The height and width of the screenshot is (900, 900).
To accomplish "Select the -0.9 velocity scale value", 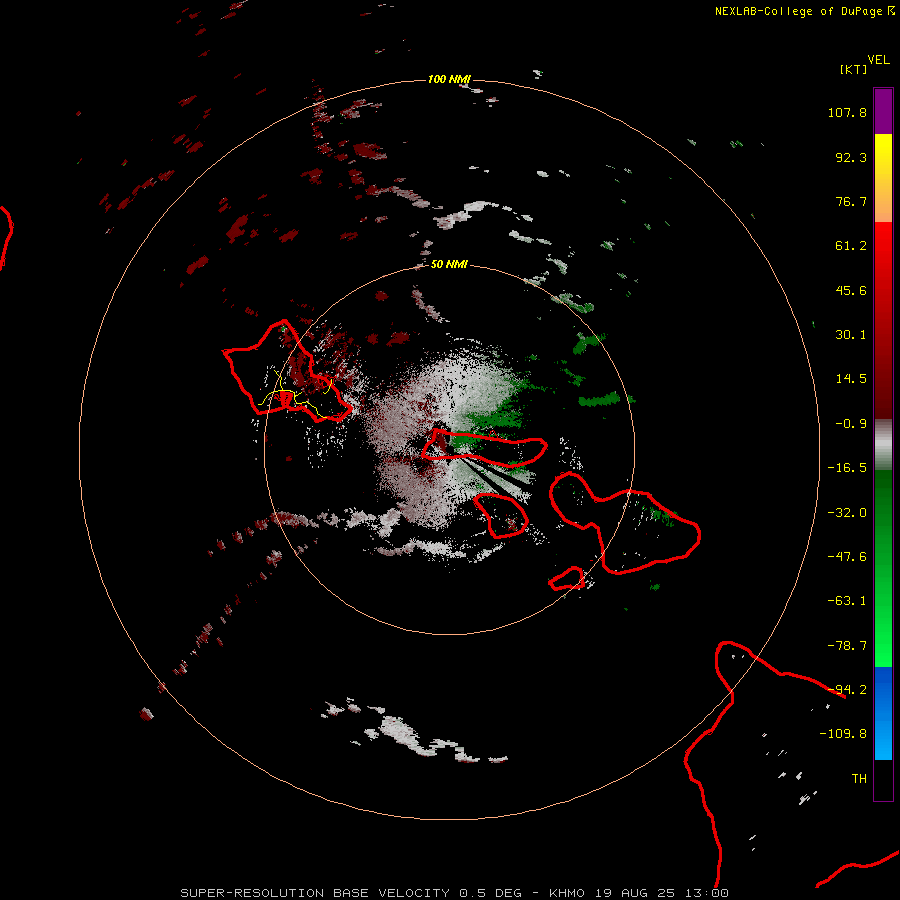I will [851, 424].
